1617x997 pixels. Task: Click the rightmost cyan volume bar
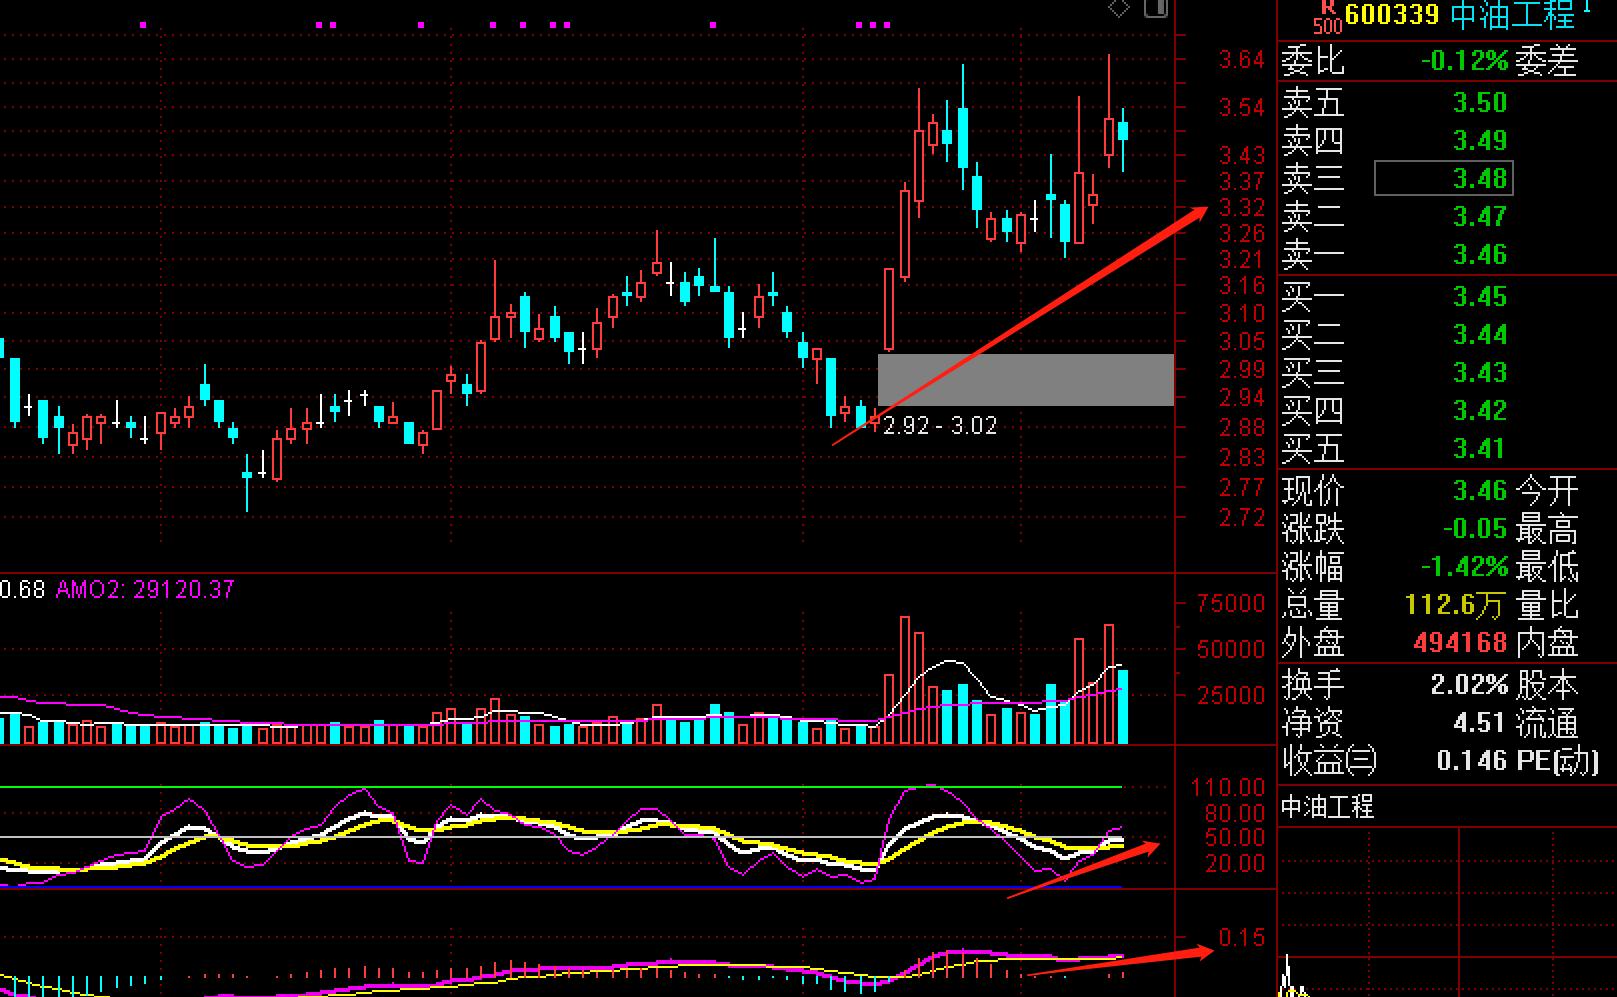coord(1123,706)
